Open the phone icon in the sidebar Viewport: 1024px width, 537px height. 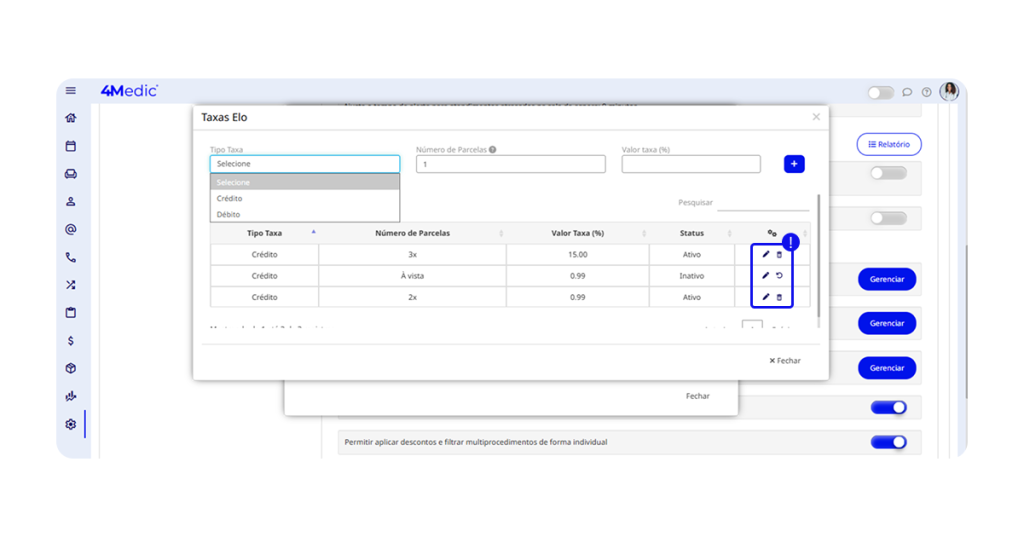pyautogui.click(x=71, y=257)
